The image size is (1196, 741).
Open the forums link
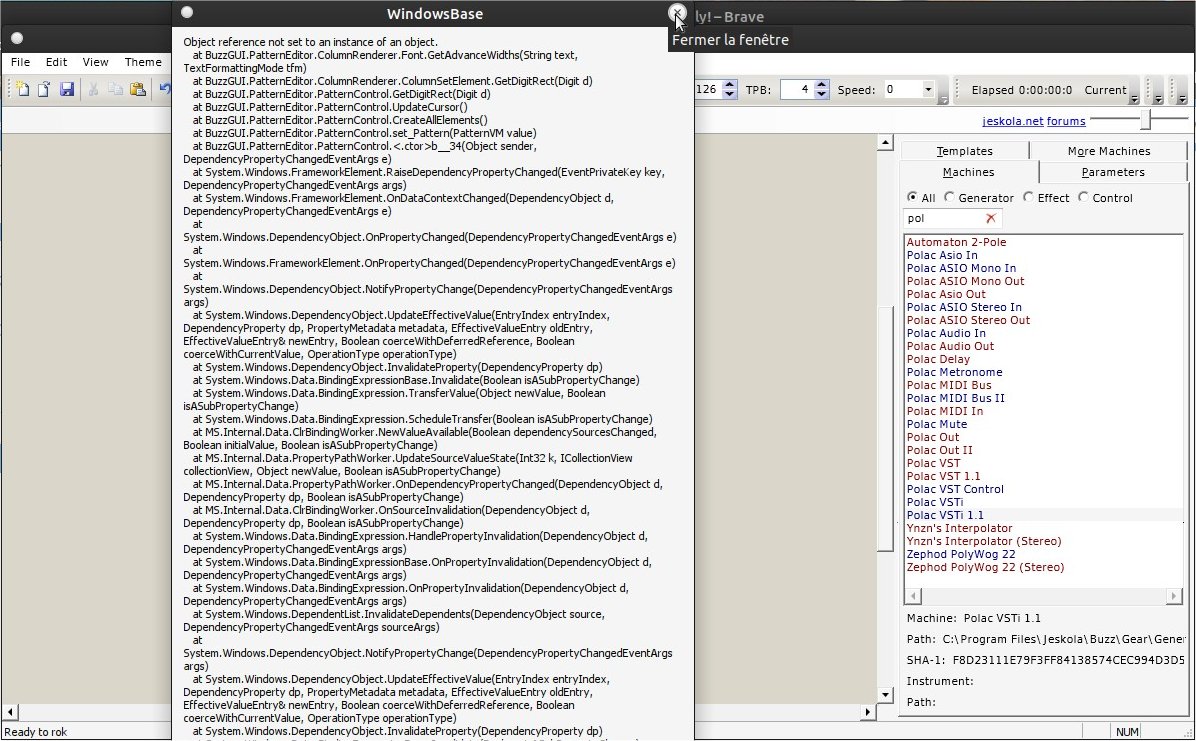click(1066, 122)
